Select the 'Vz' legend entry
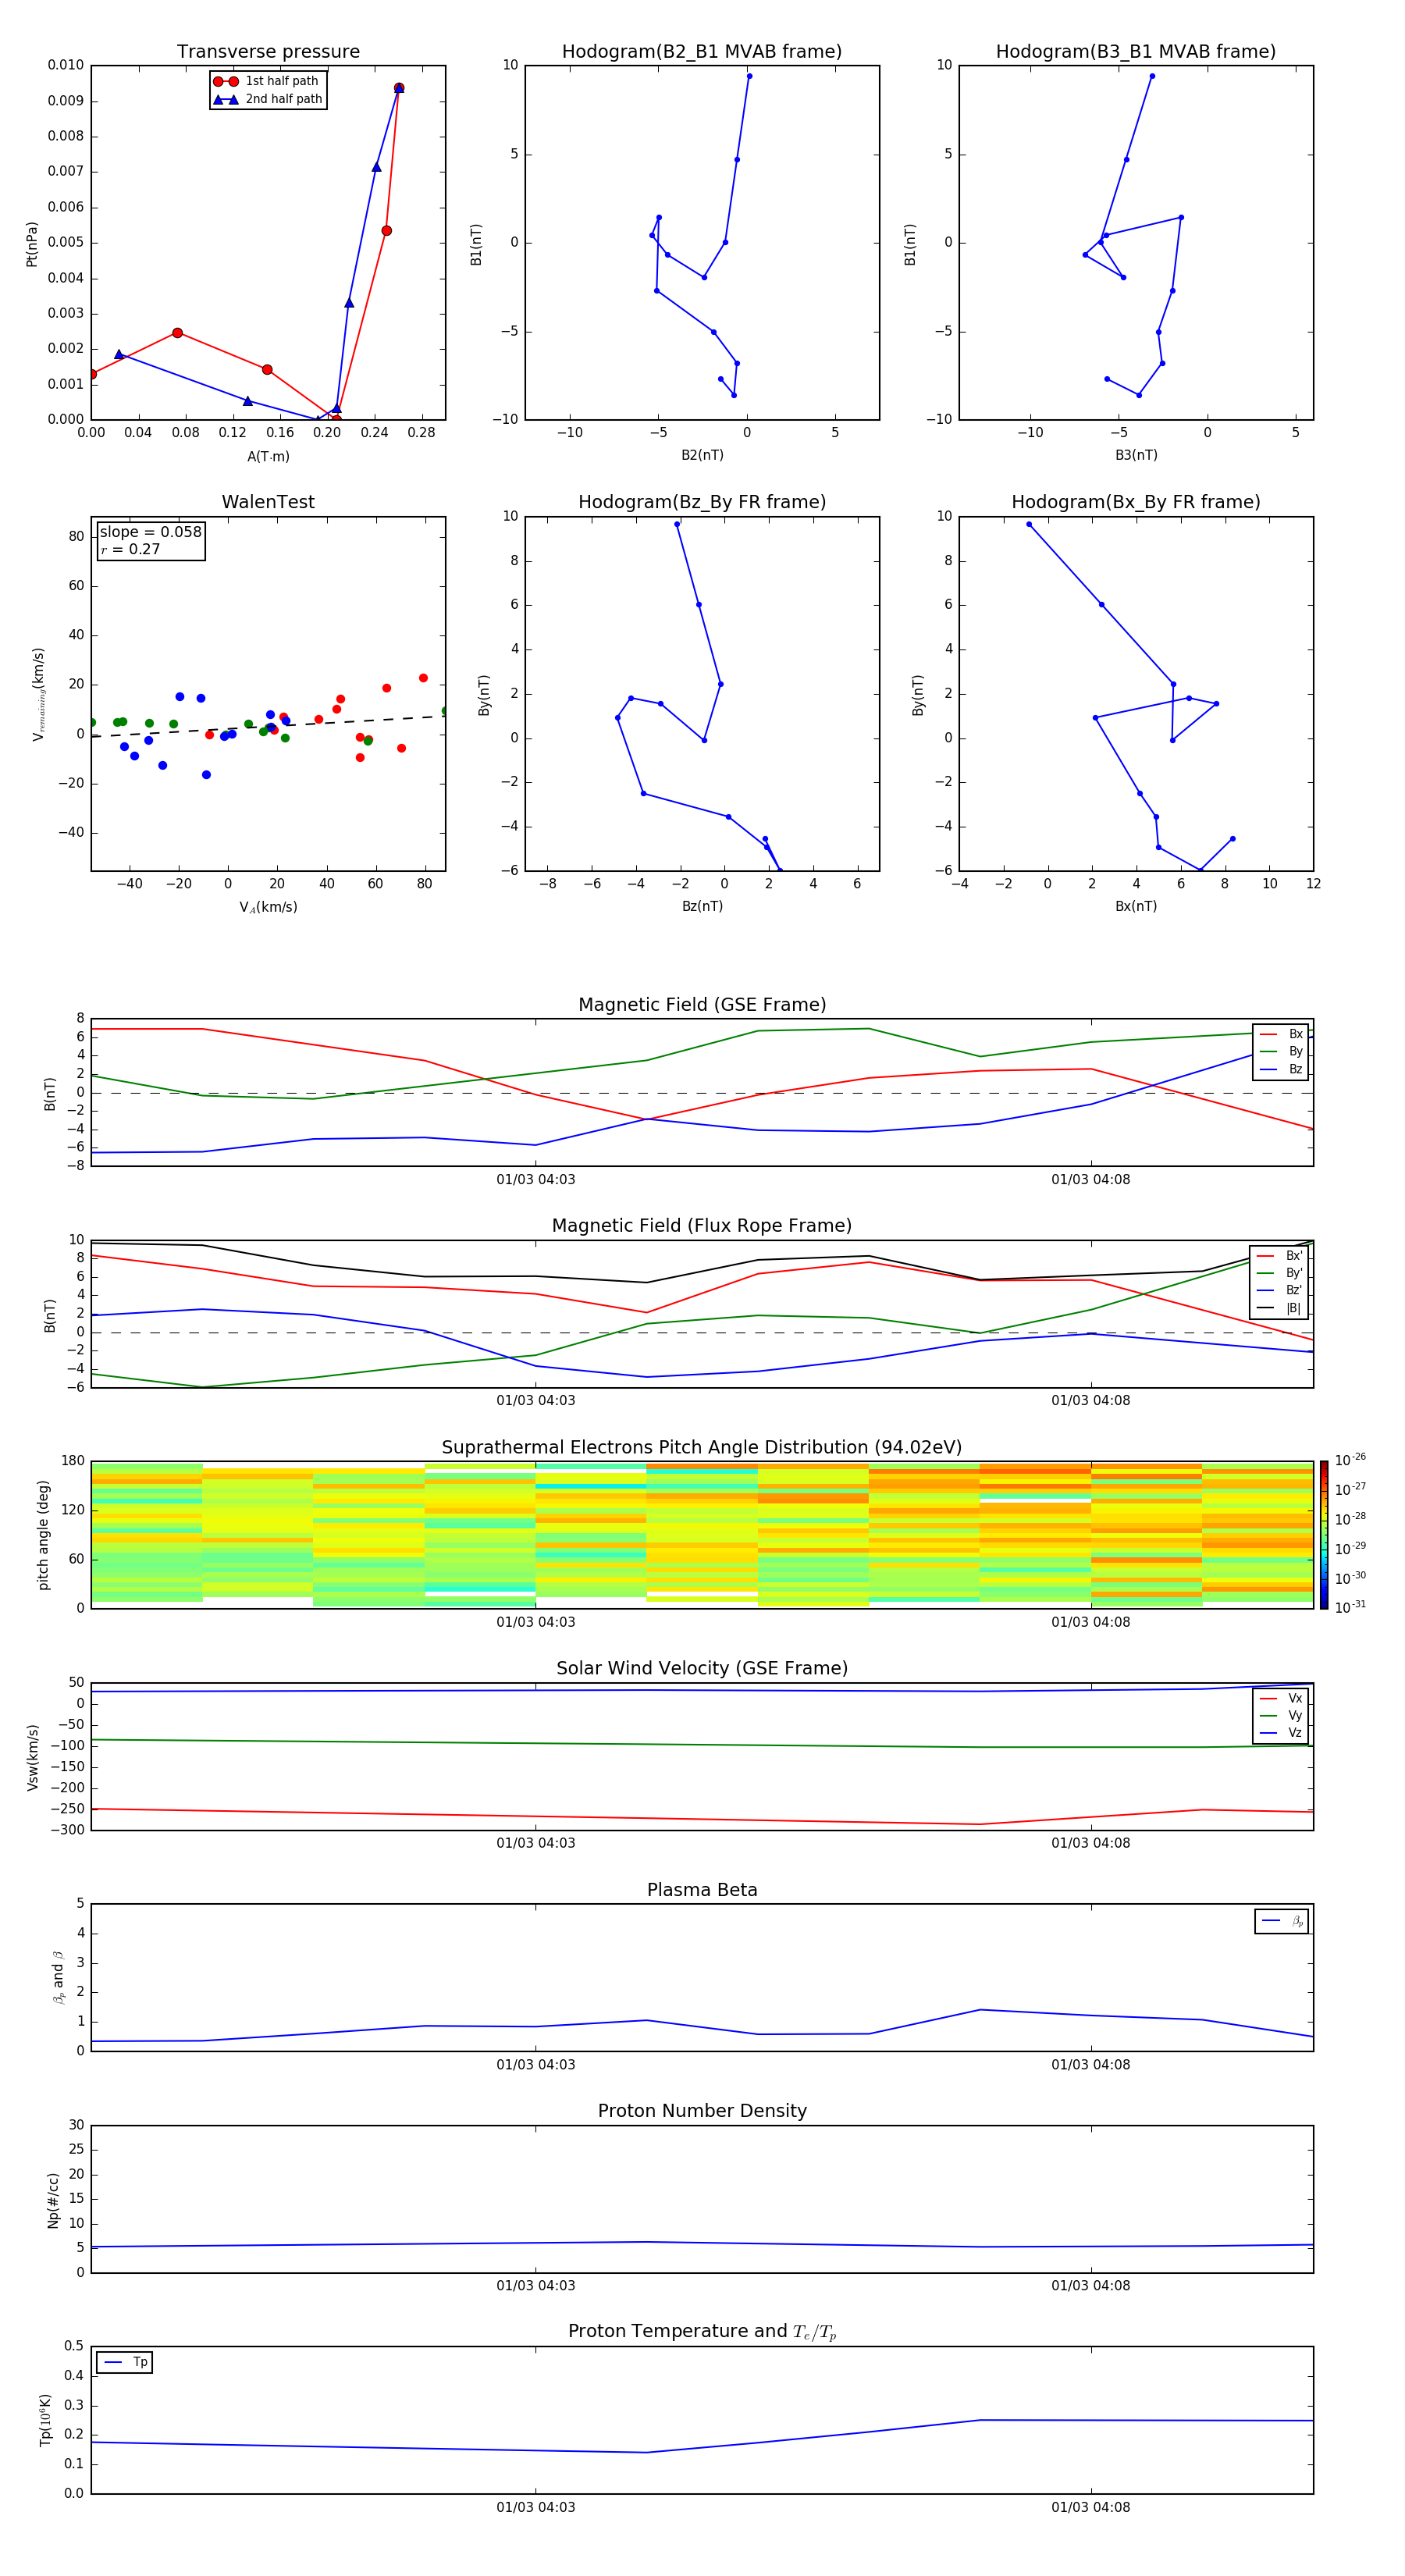This screenshot has height=2576, width=1405. coord(1281,1732)
